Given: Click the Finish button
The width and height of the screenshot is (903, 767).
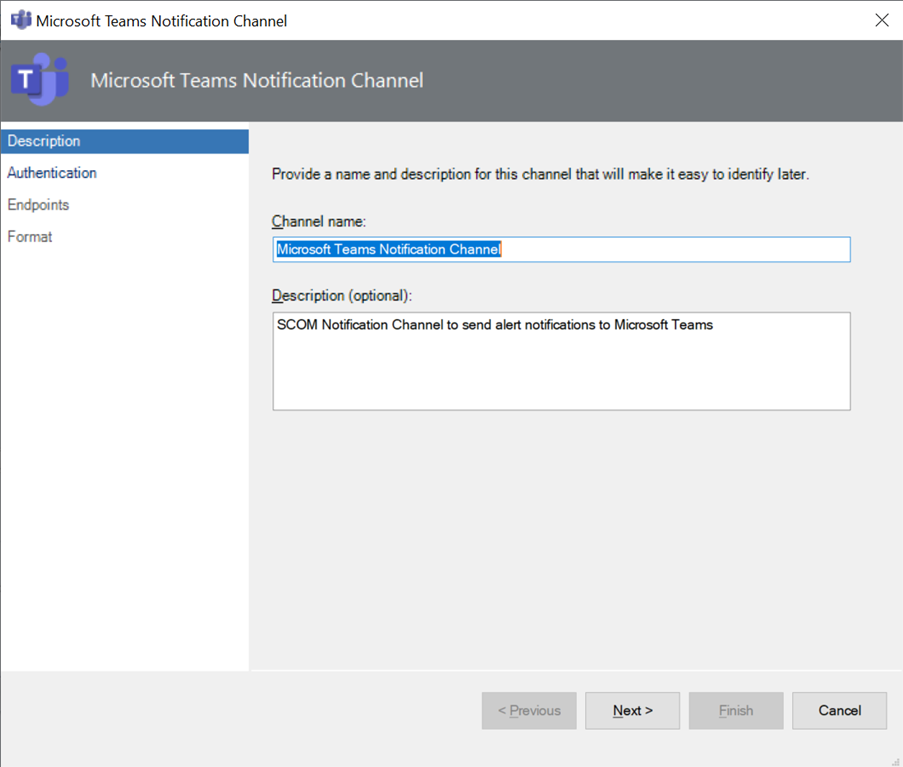Looking at the screenshot, I should click(736, 711).
